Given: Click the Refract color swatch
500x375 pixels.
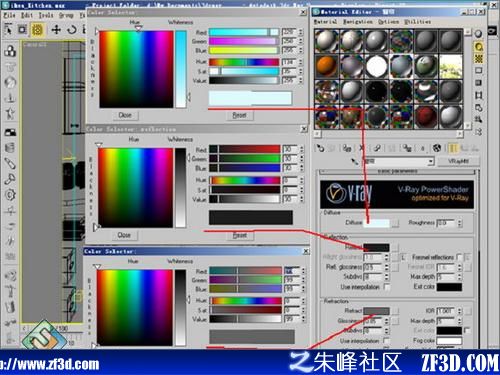Looking at the screenshot, I should (376, 311).
